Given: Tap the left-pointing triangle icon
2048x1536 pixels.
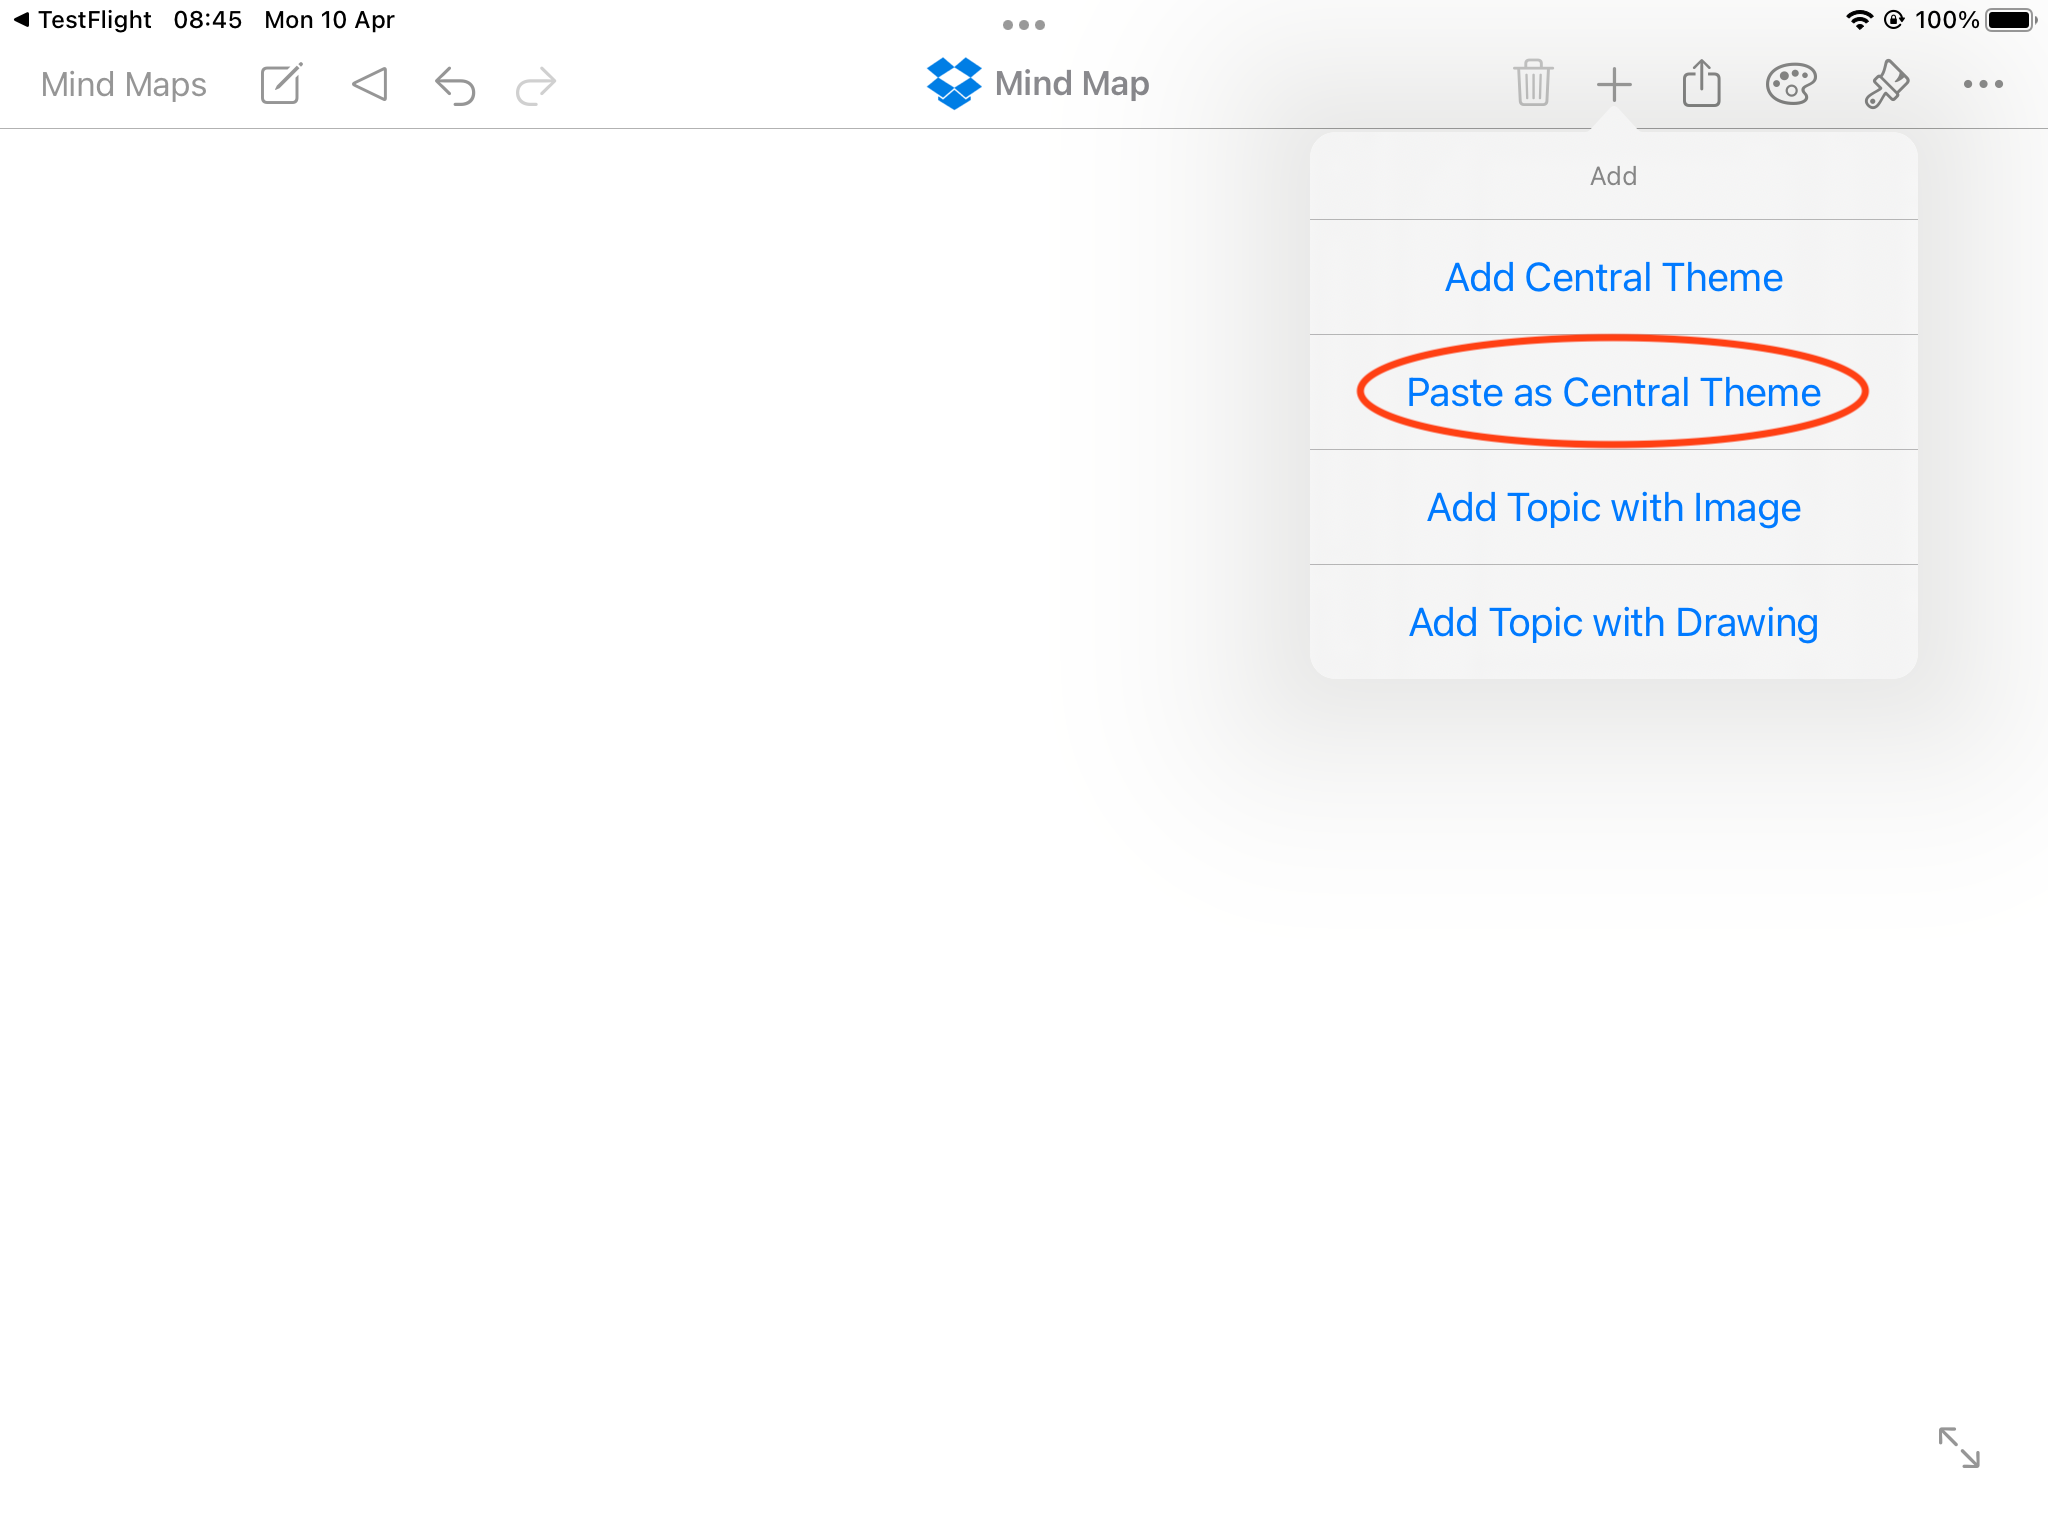Looking at the screenshot, I should pos(369,84).
